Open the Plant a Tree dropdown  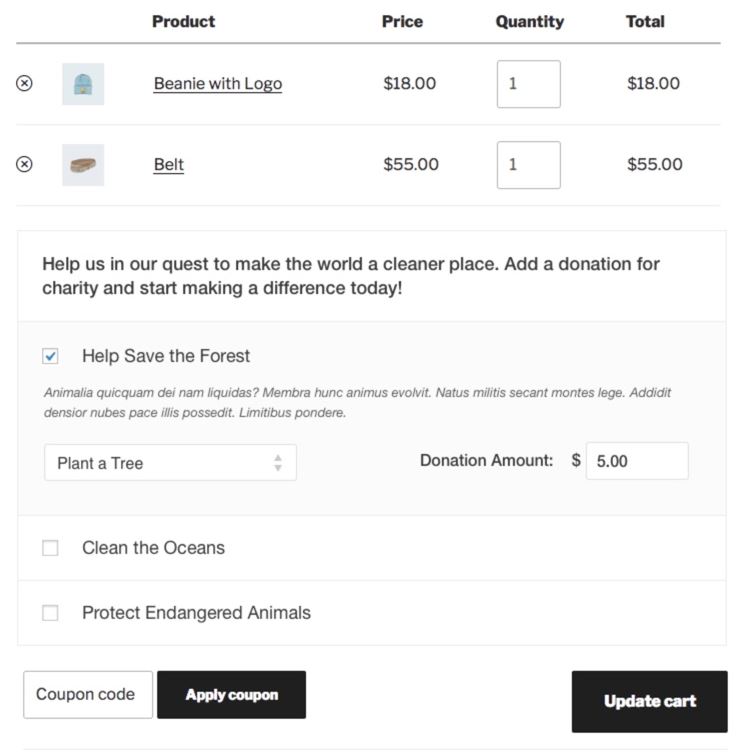coord(171,462)
